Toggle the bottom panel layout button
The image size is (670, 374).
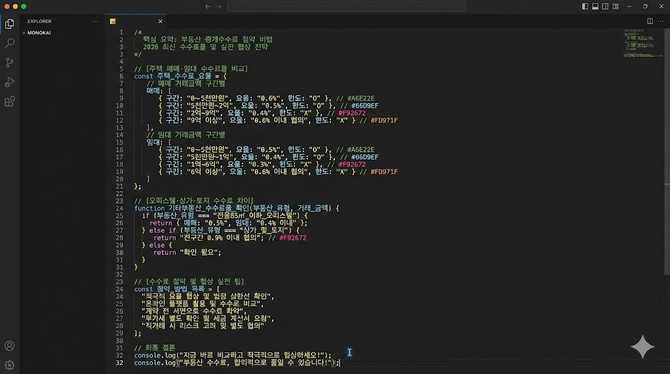click(595, 6)
